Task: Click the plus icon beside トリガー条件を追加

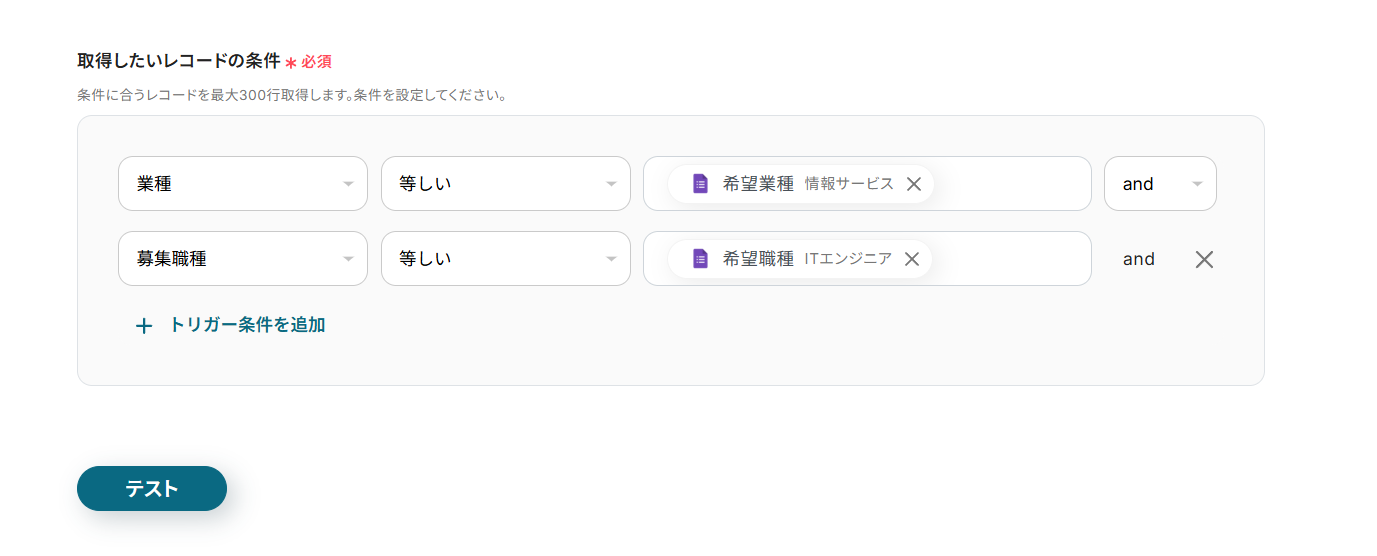Action: click(144, 326)
